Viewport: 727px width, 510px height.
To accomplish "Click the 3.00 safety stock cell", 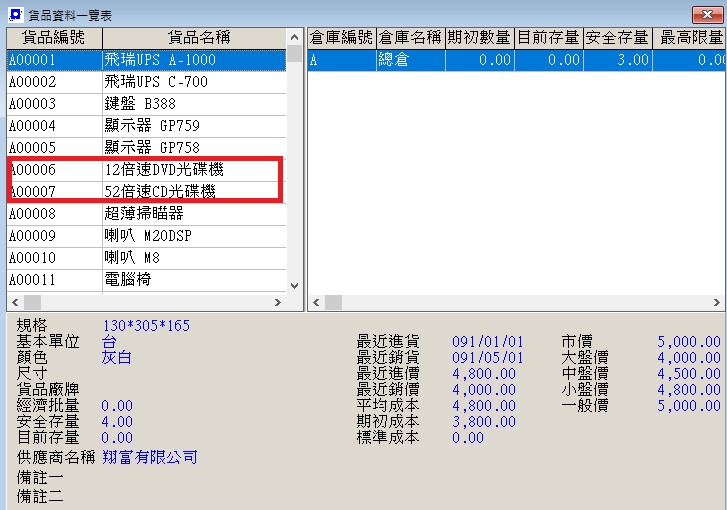I will [618, 60].
